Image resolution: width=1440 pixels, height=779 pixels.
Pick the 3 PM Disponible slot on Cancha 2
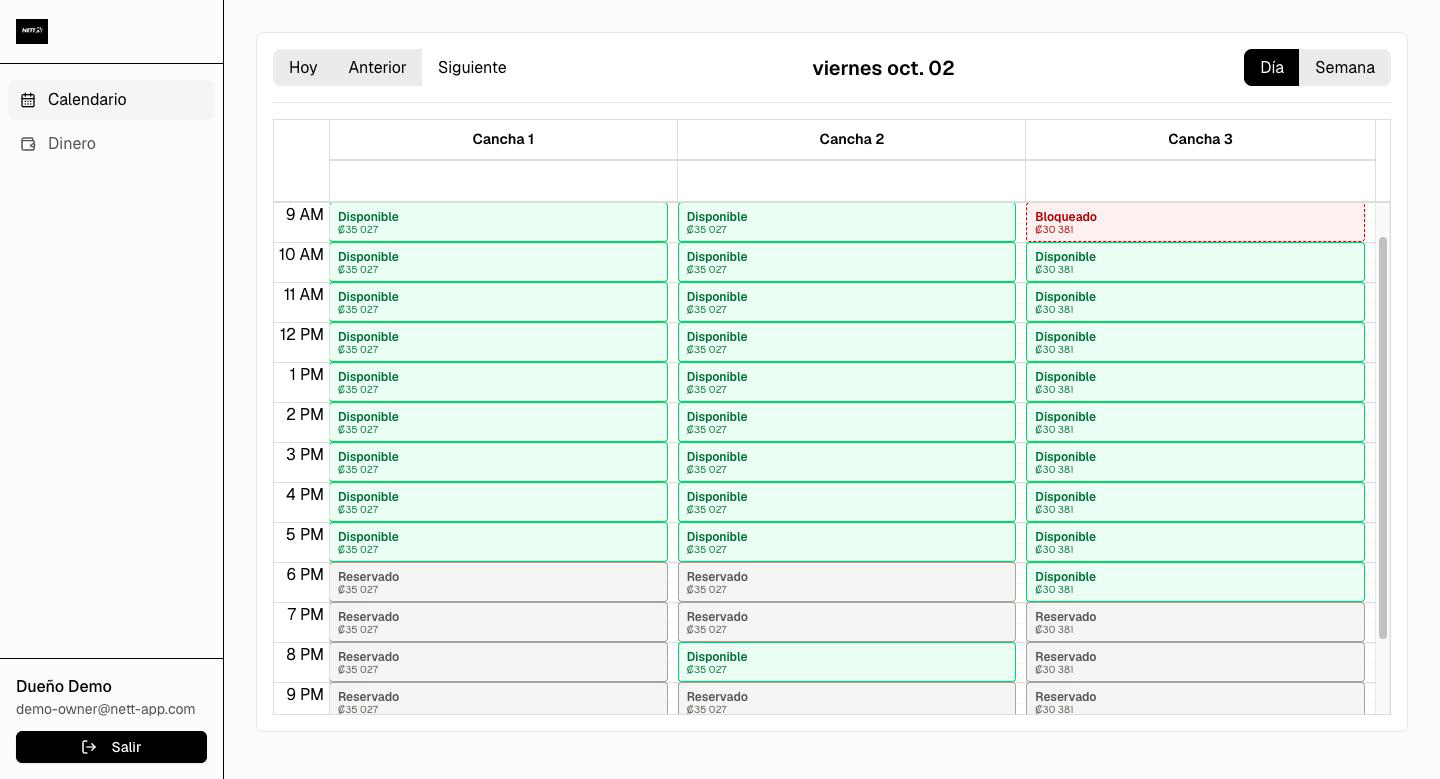847,462
